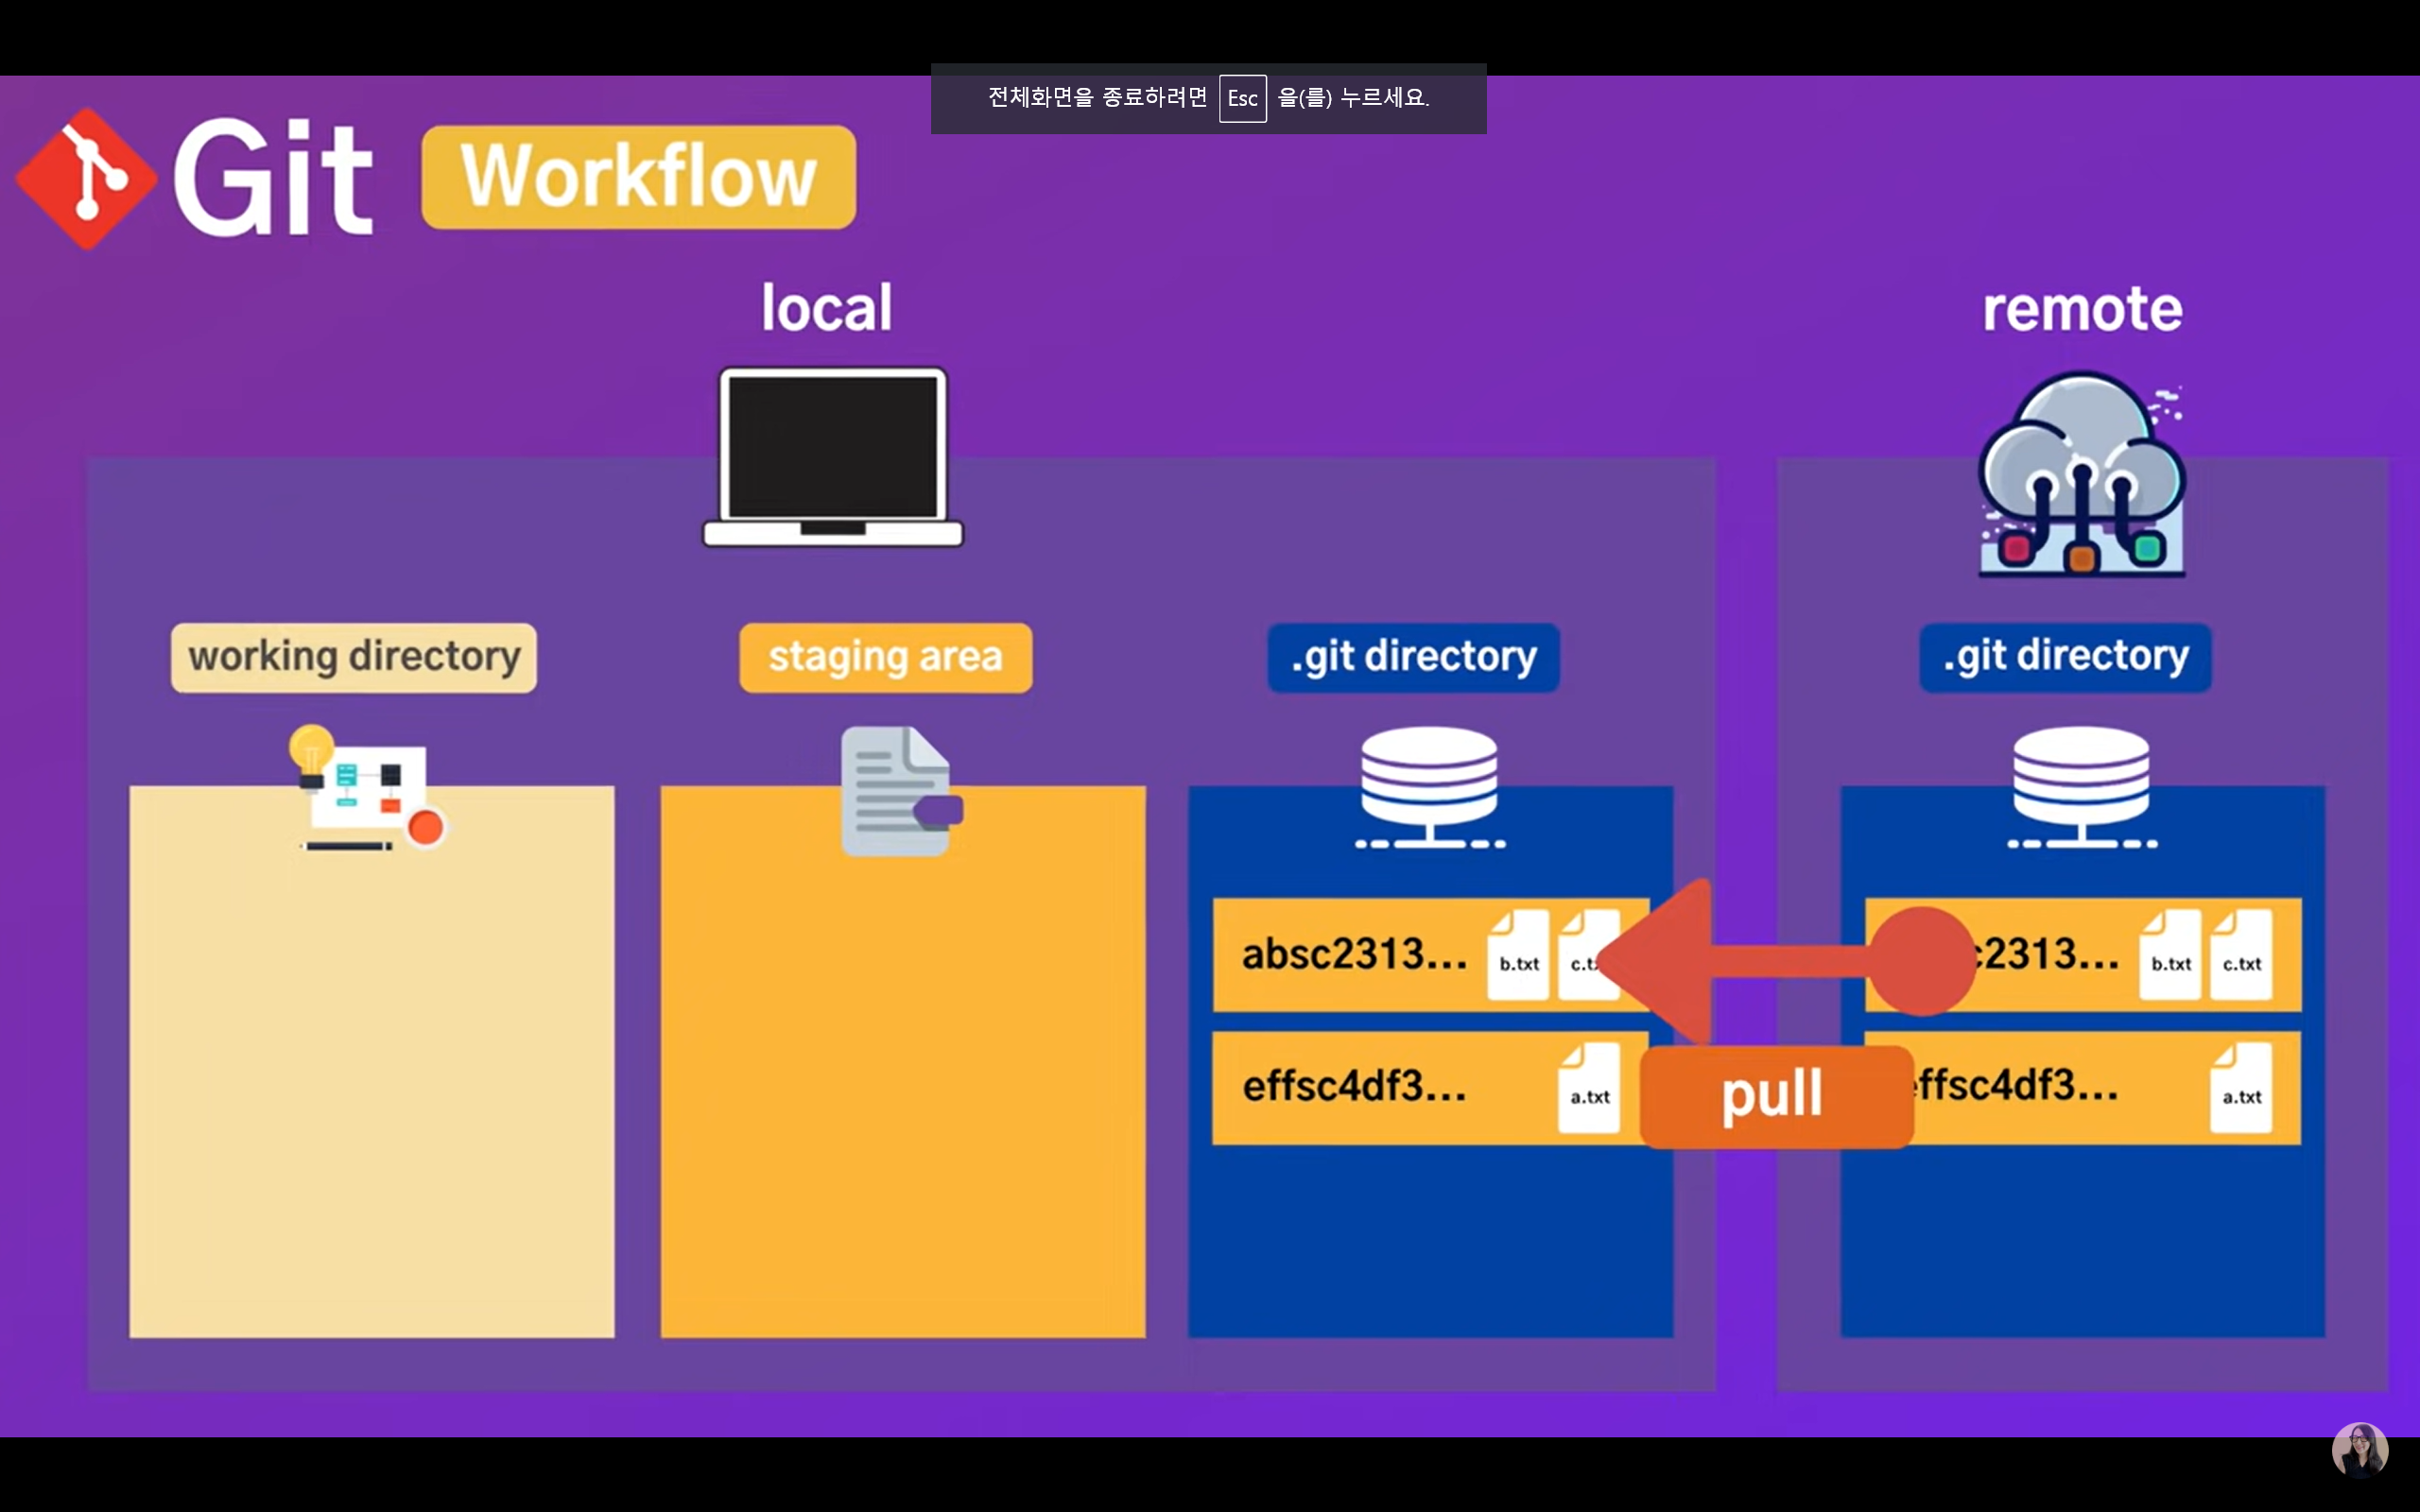
Task: Click the local .git directory label
Action: pyautogui.click(x=1413, y=658)
